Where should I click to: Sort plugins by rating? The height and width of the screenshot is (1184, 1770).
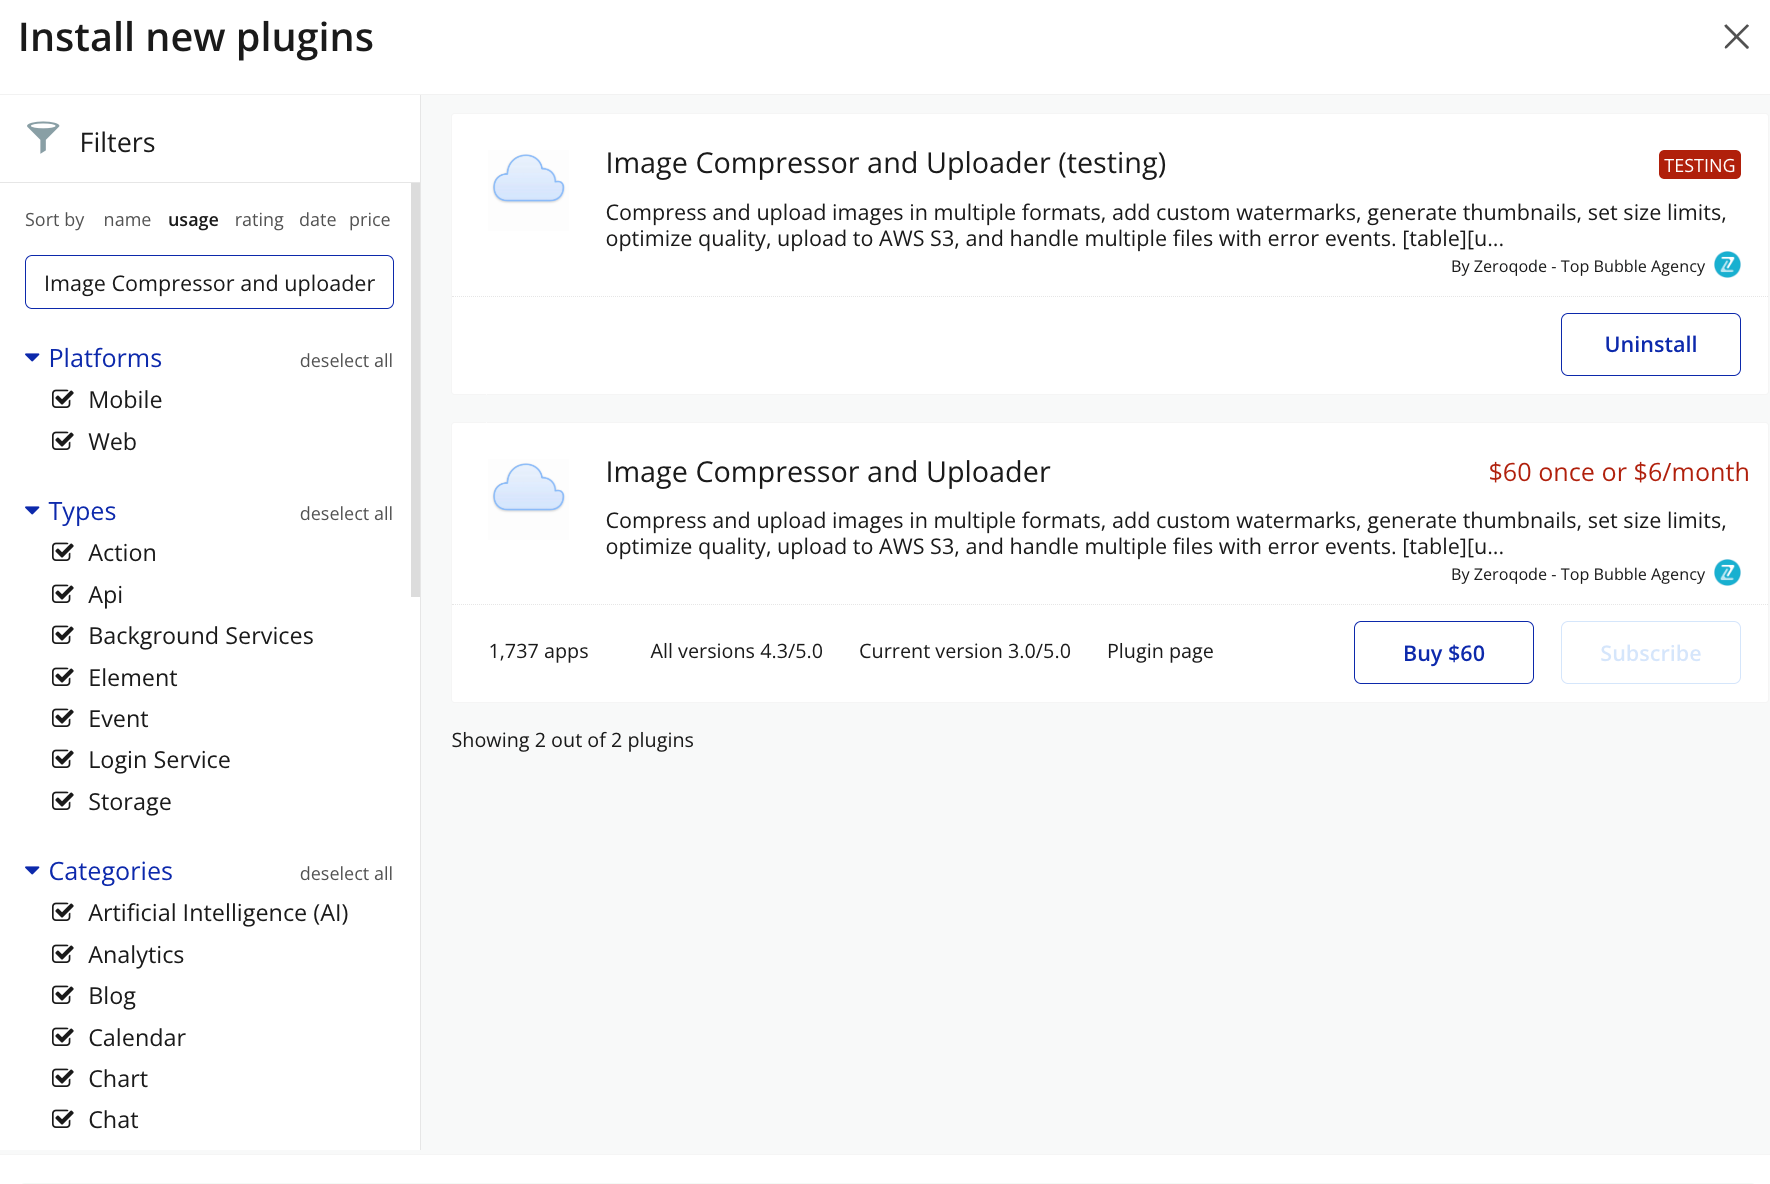259,220
